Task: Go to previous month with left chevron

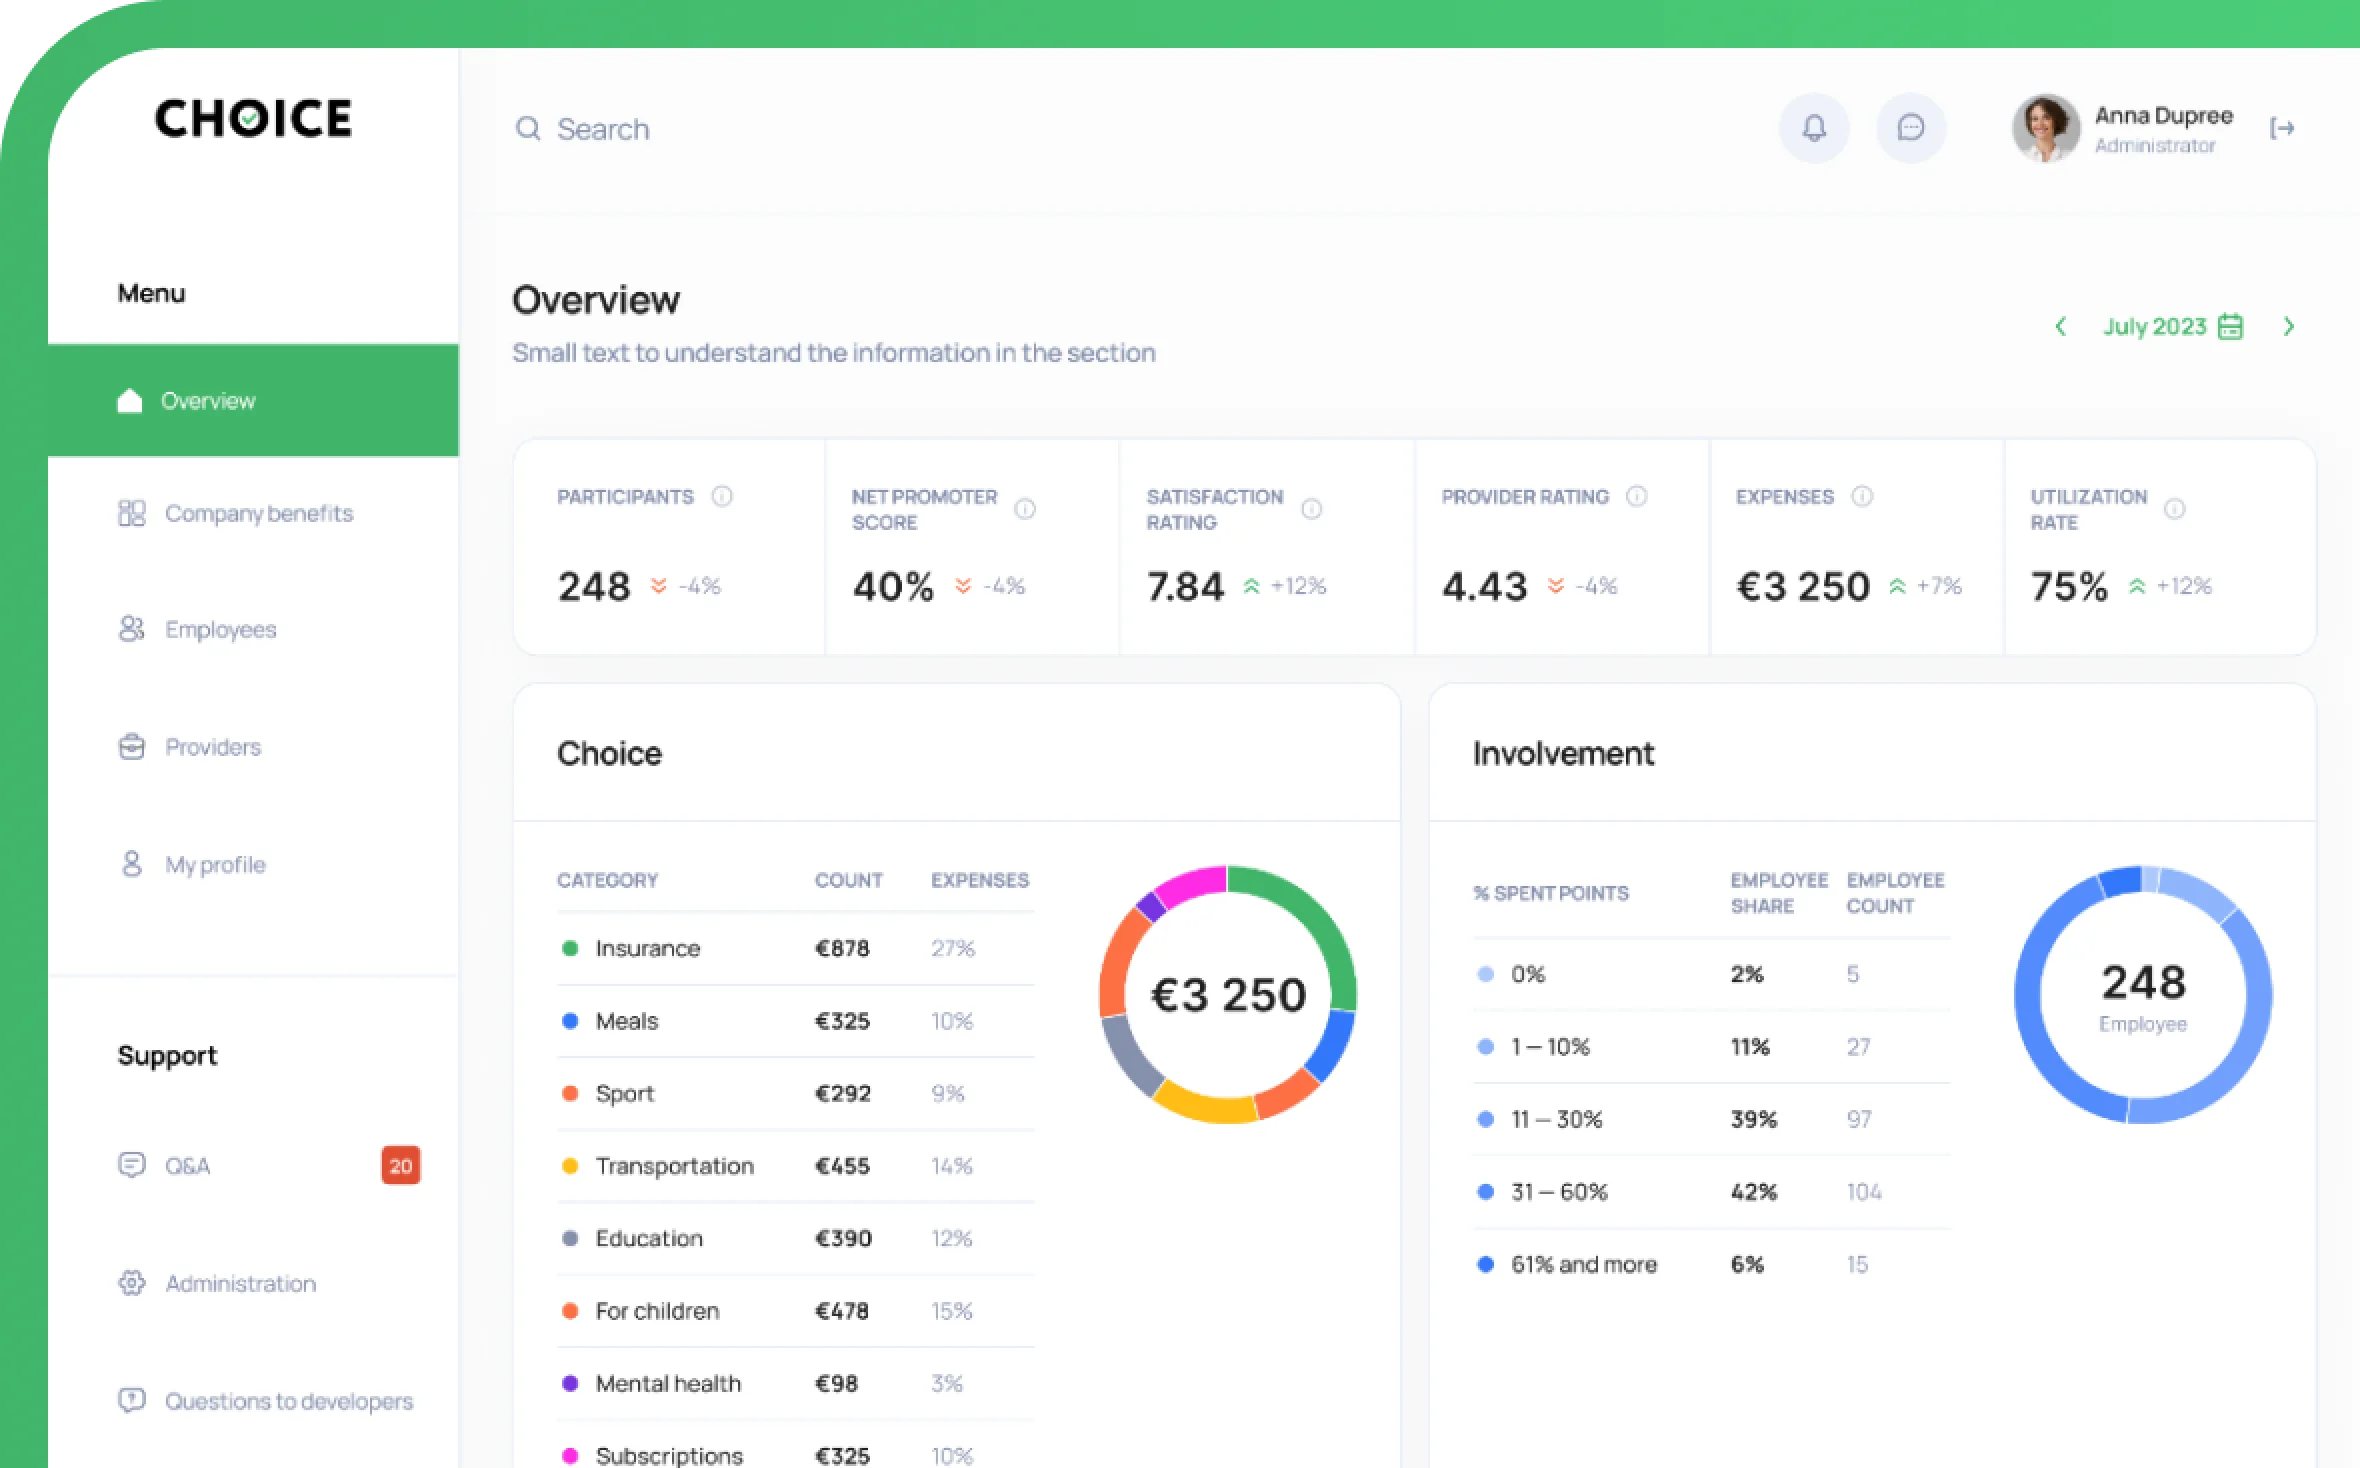Action: [x=2060, y=327]
